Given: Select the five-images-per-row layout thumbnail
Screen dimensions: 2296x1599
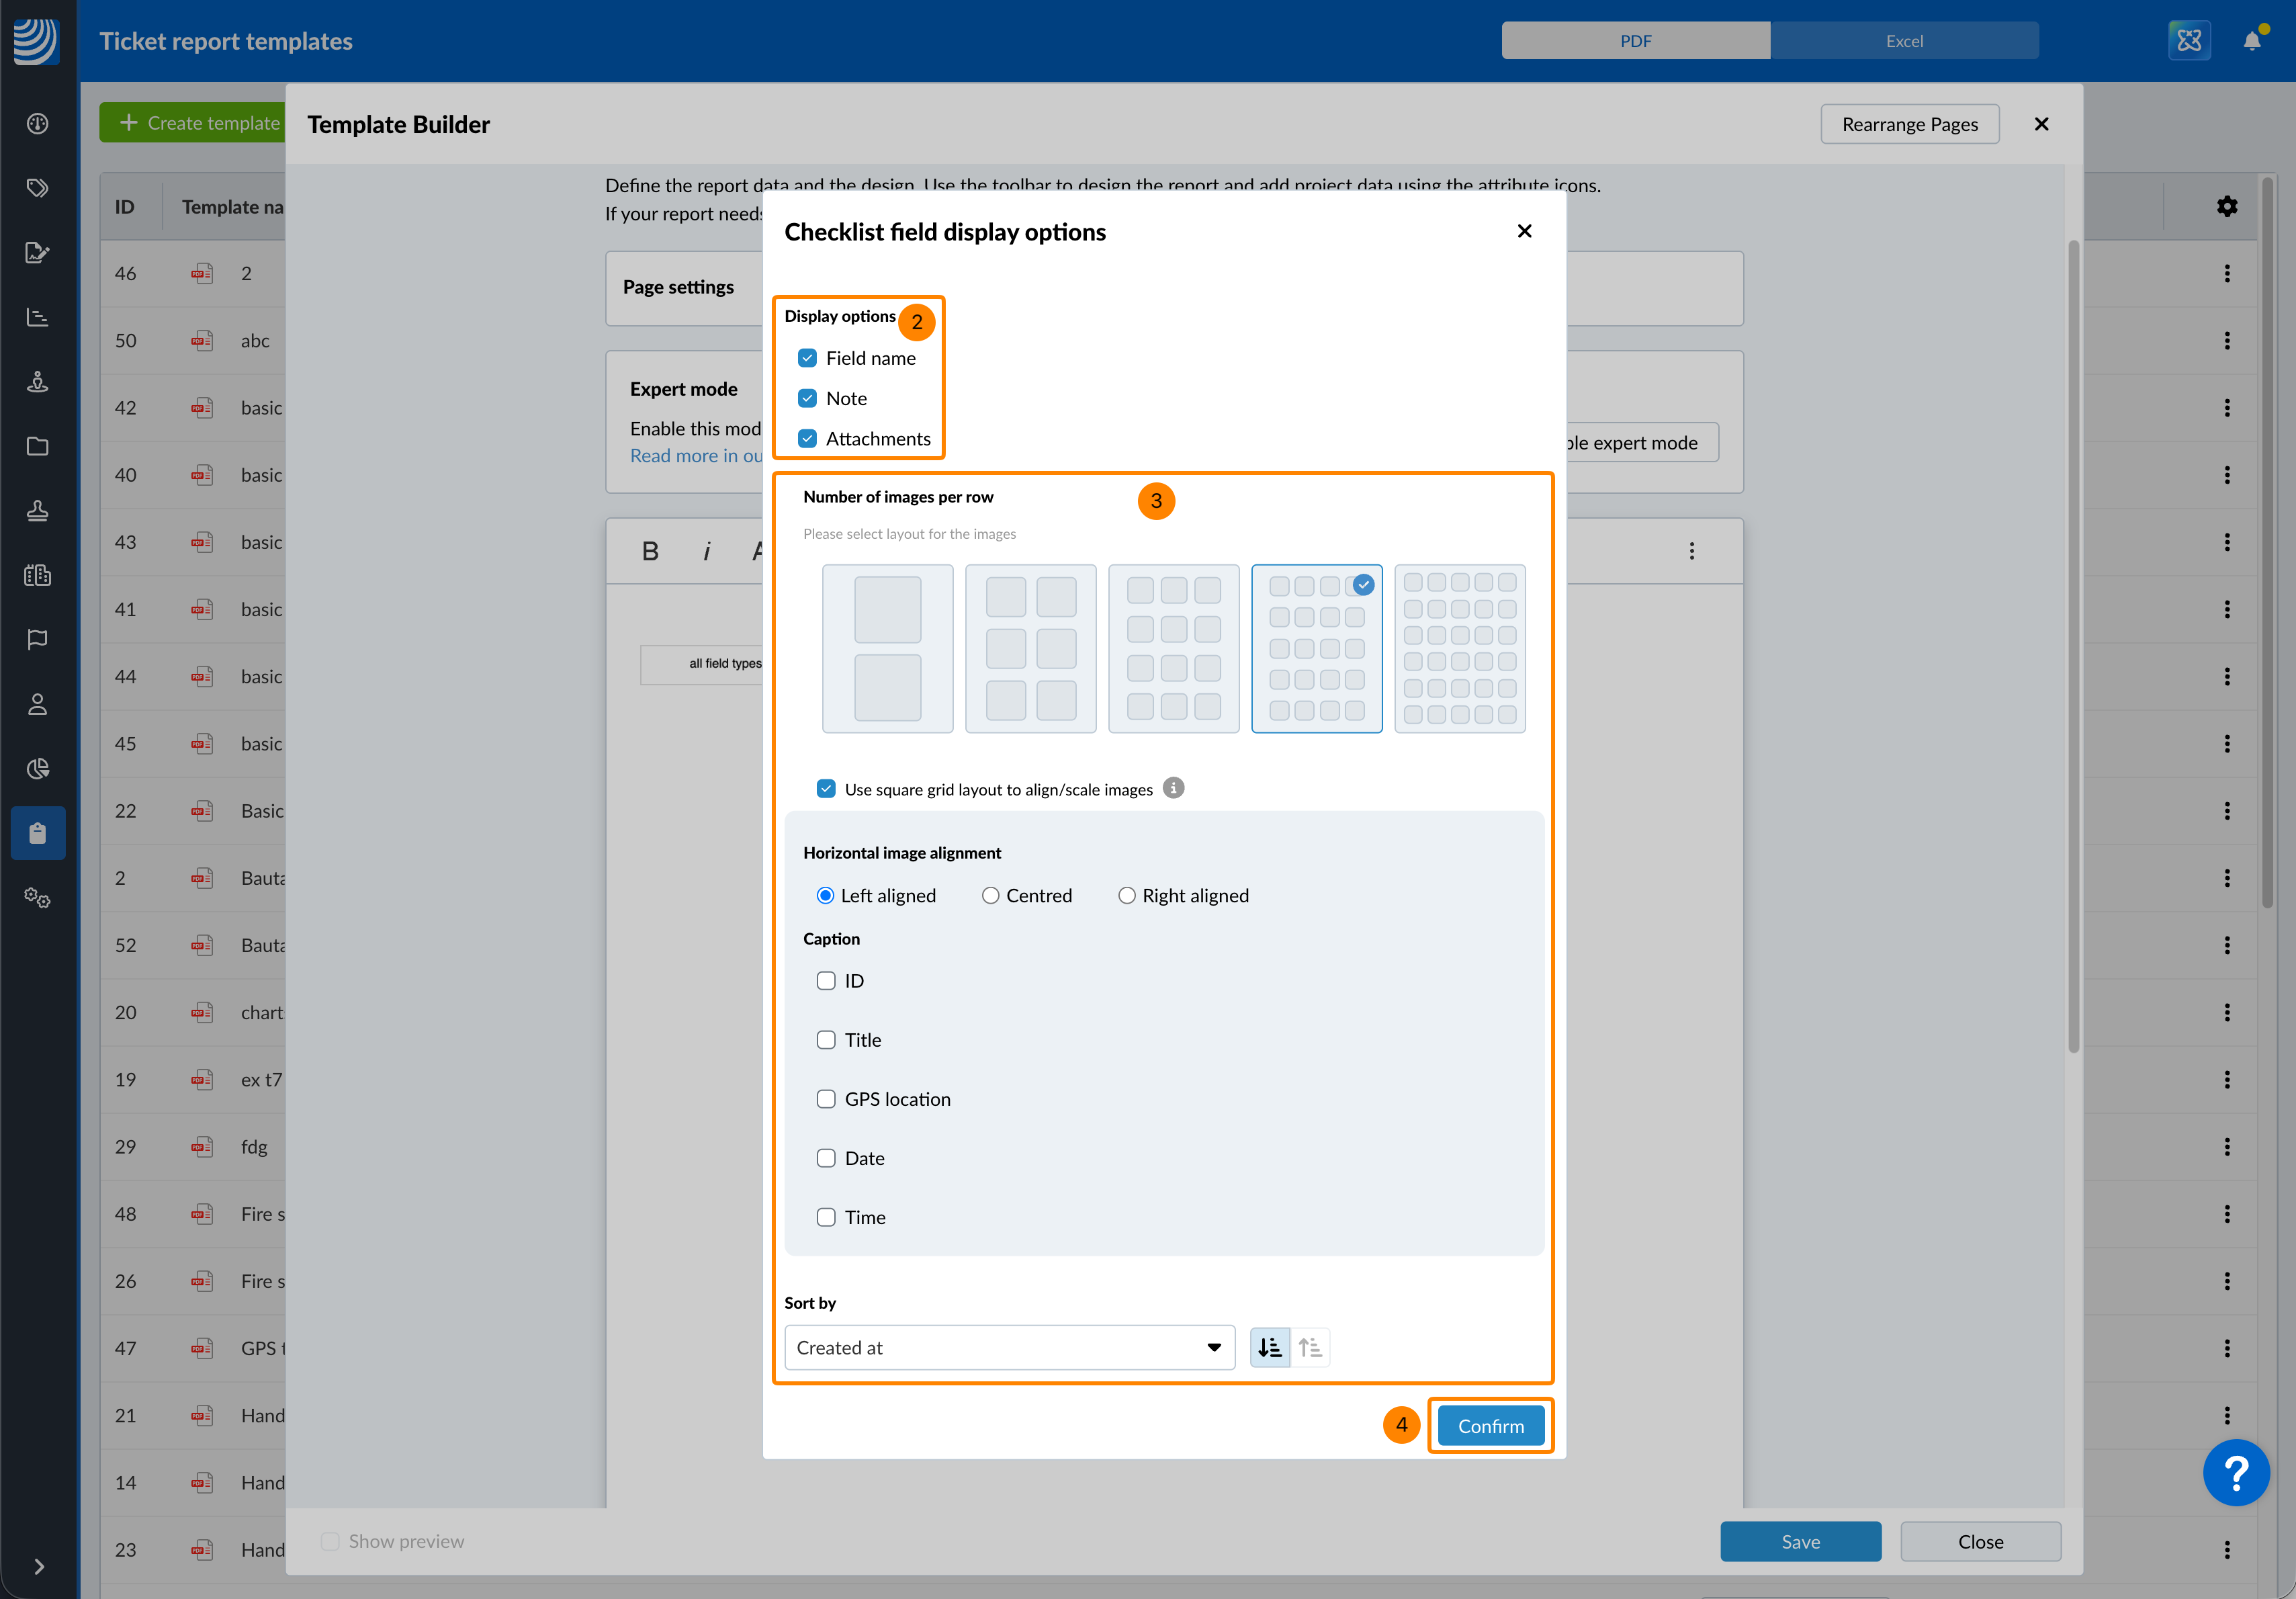Looking at the screenshot, I should [1459, 648].
